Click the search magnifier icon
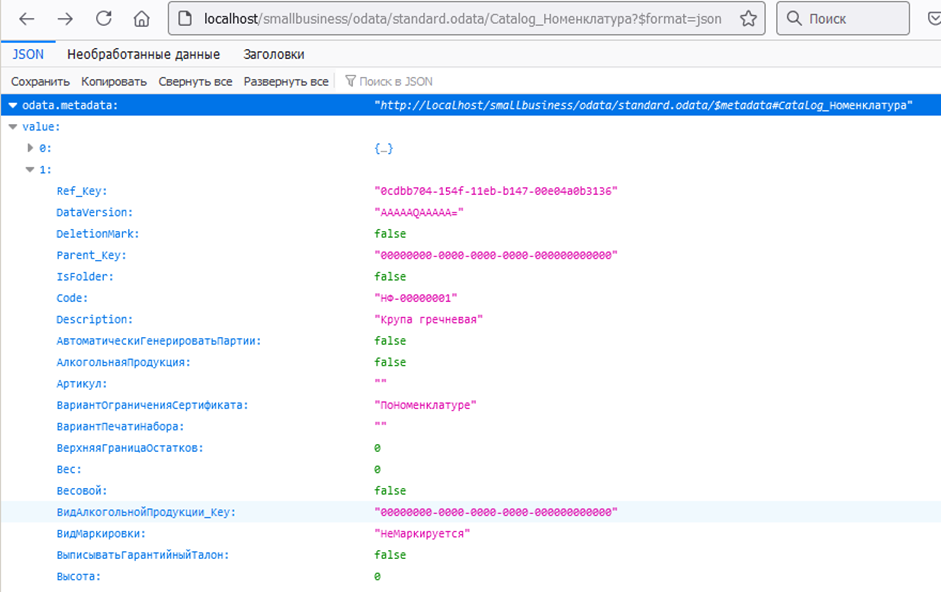 coord(795,19)
